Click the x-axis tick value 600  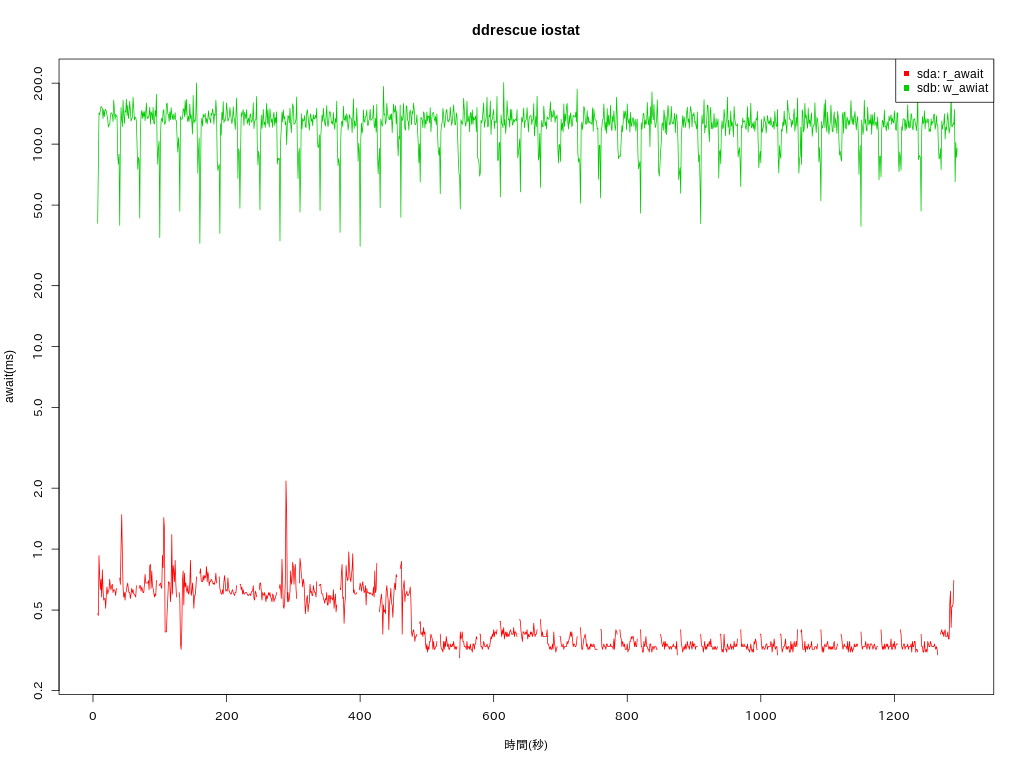494,716
